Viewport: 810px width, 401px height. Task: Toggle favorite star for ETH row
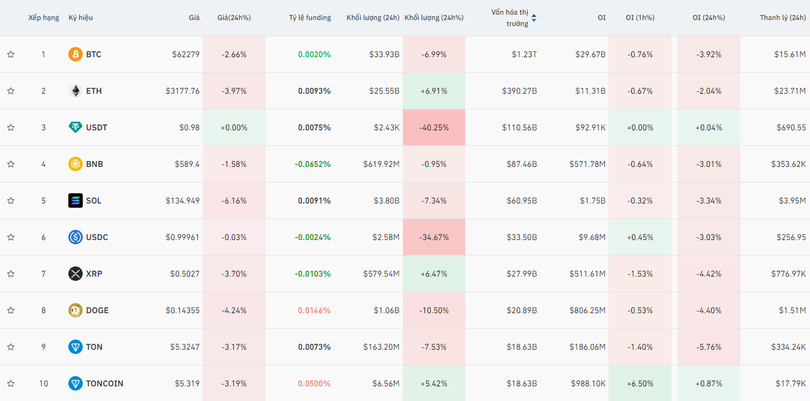pos(11,91)
